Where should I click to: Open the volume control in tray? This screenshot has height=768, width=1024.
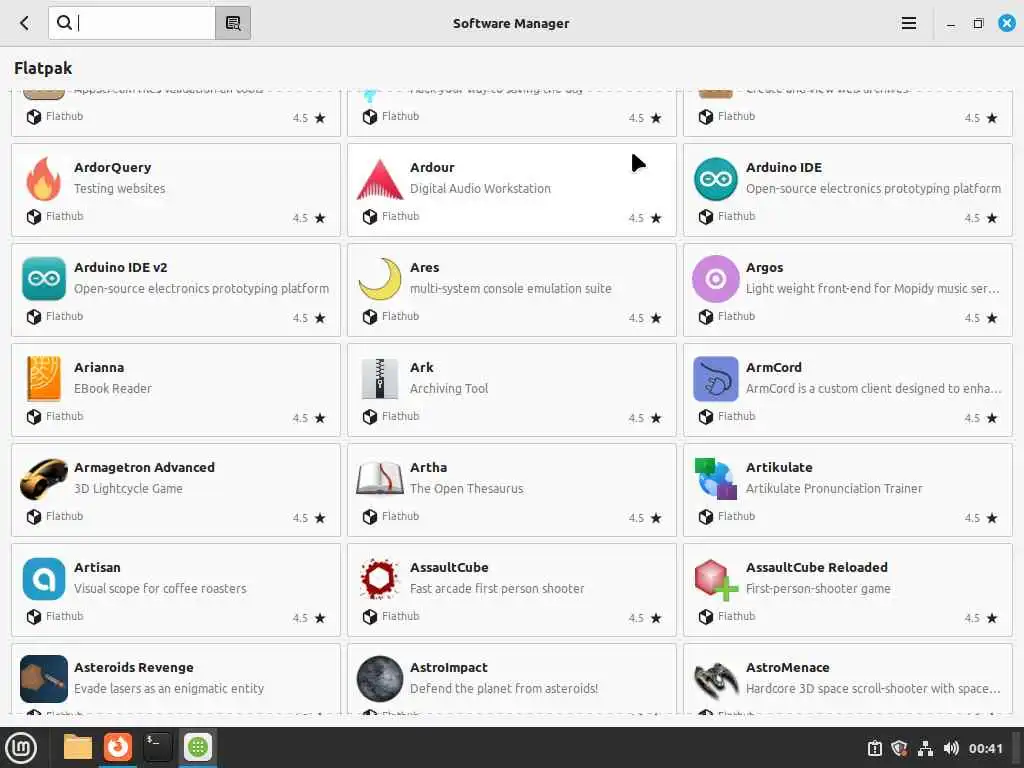951,748
